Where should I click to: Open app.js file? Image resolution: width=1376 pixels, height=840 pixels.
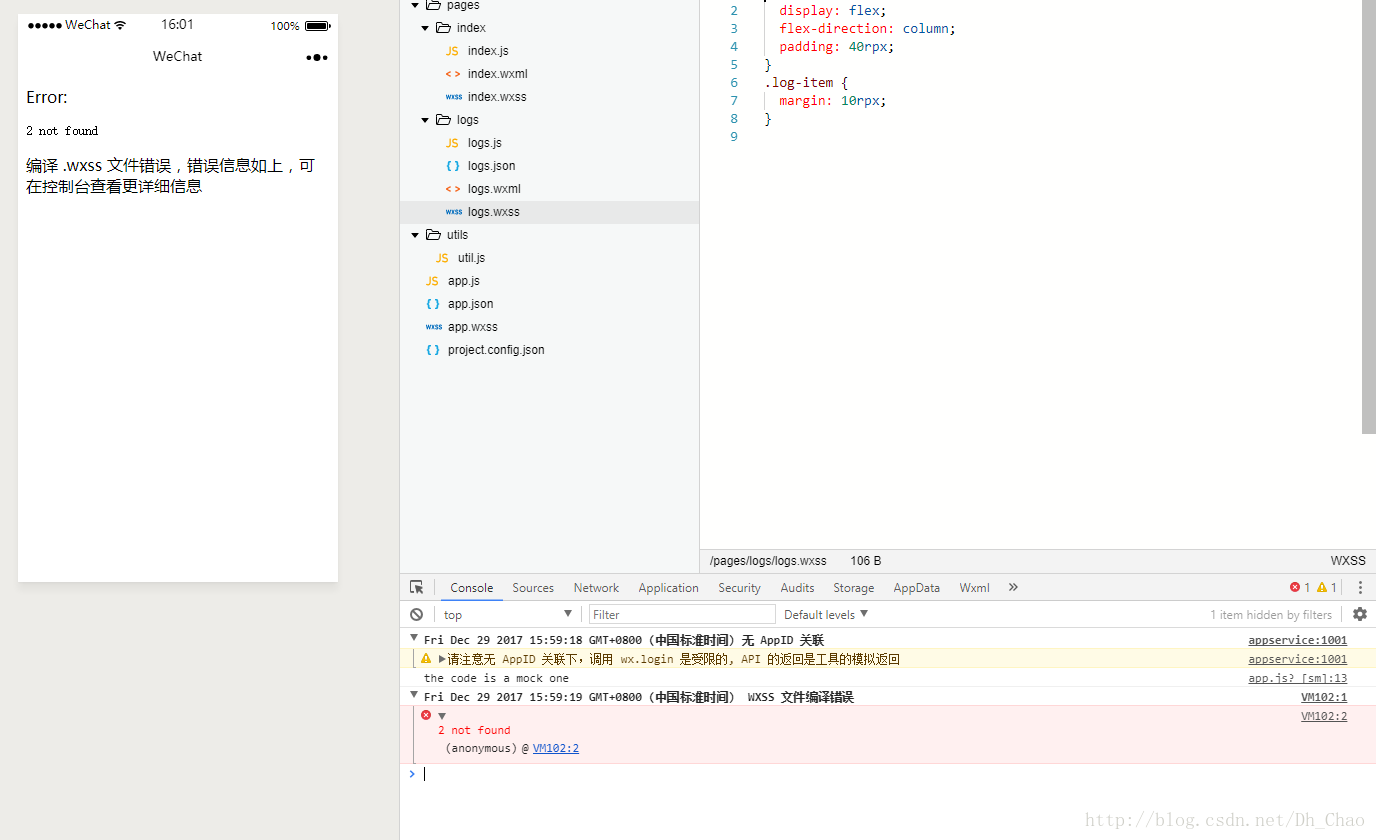click(464, 281)
